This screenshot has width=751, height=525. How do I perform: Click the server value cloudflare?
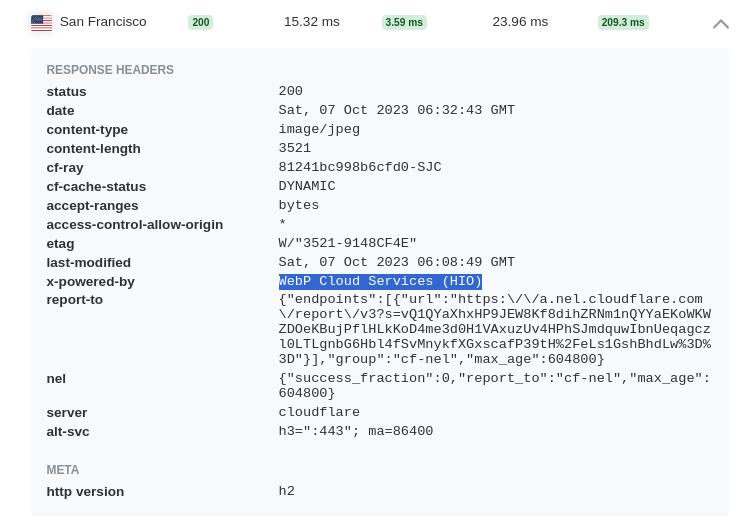click(x=319, y=412)
